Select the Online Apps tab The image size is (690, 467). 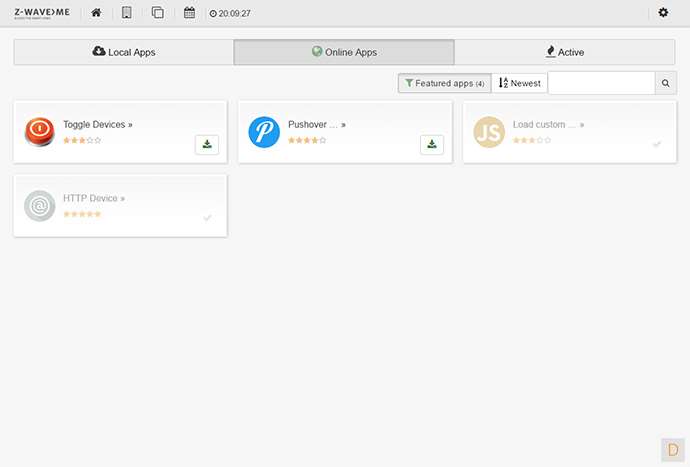[x=344, y=52]
